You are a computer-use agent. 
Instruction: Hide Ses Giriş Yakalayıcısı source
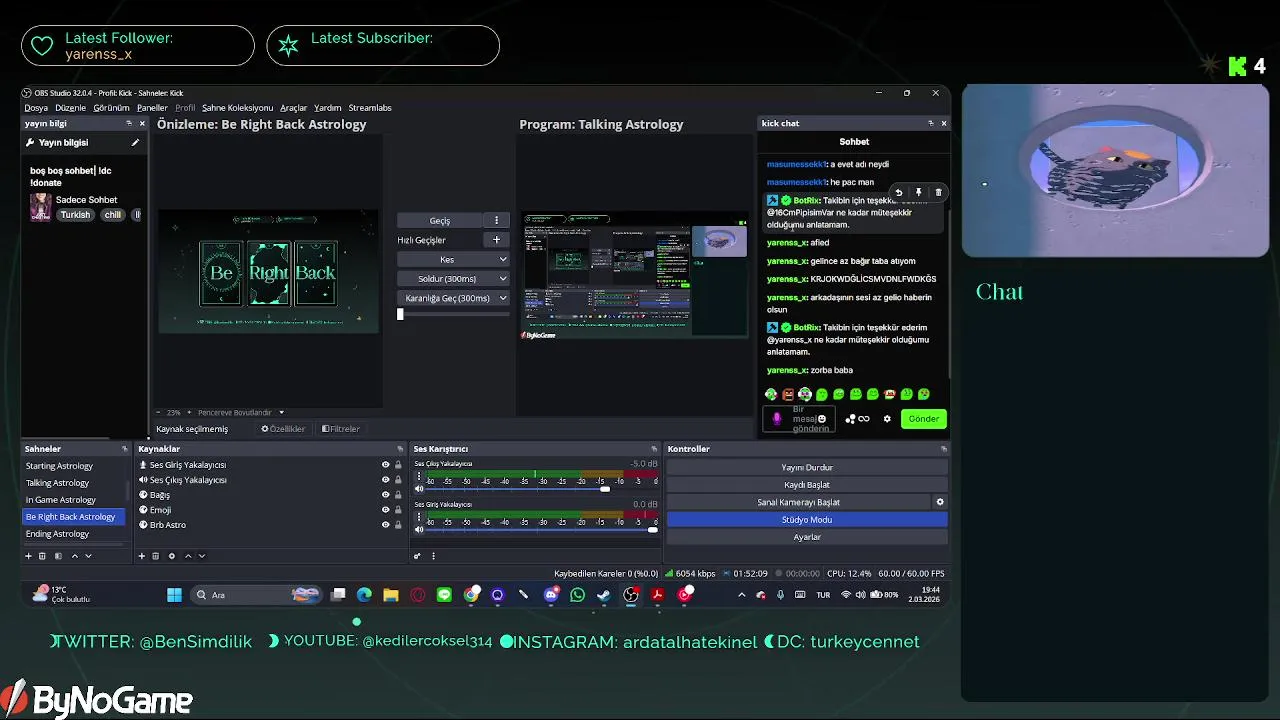point(386,465)
